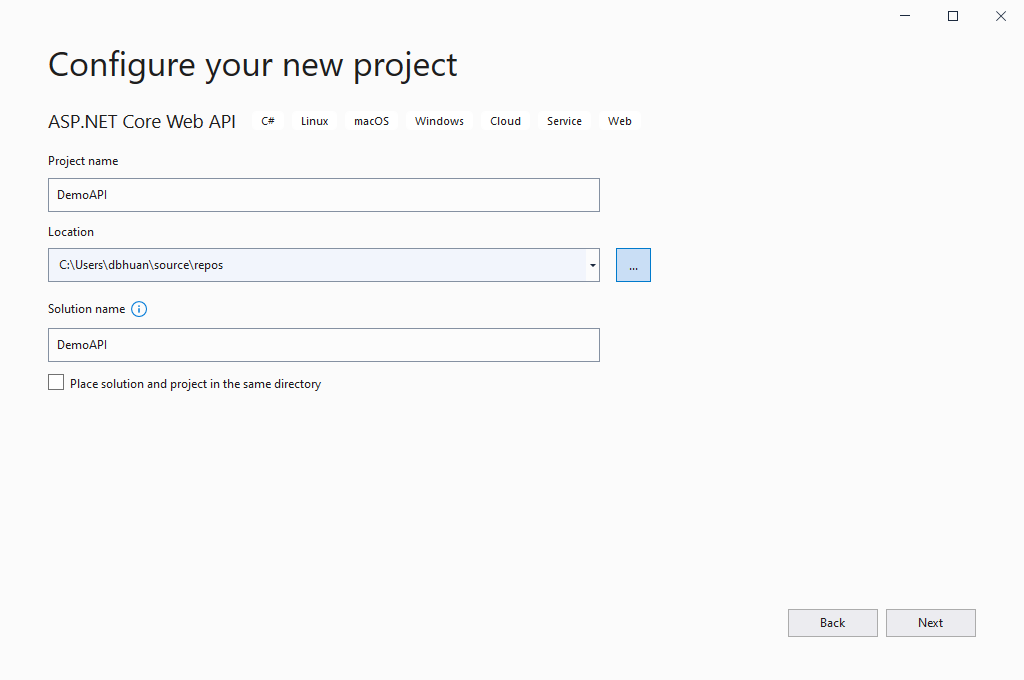Screen dimensions: 1024x680
Task: Go Back to the previous step
Action: pos(832,623)
